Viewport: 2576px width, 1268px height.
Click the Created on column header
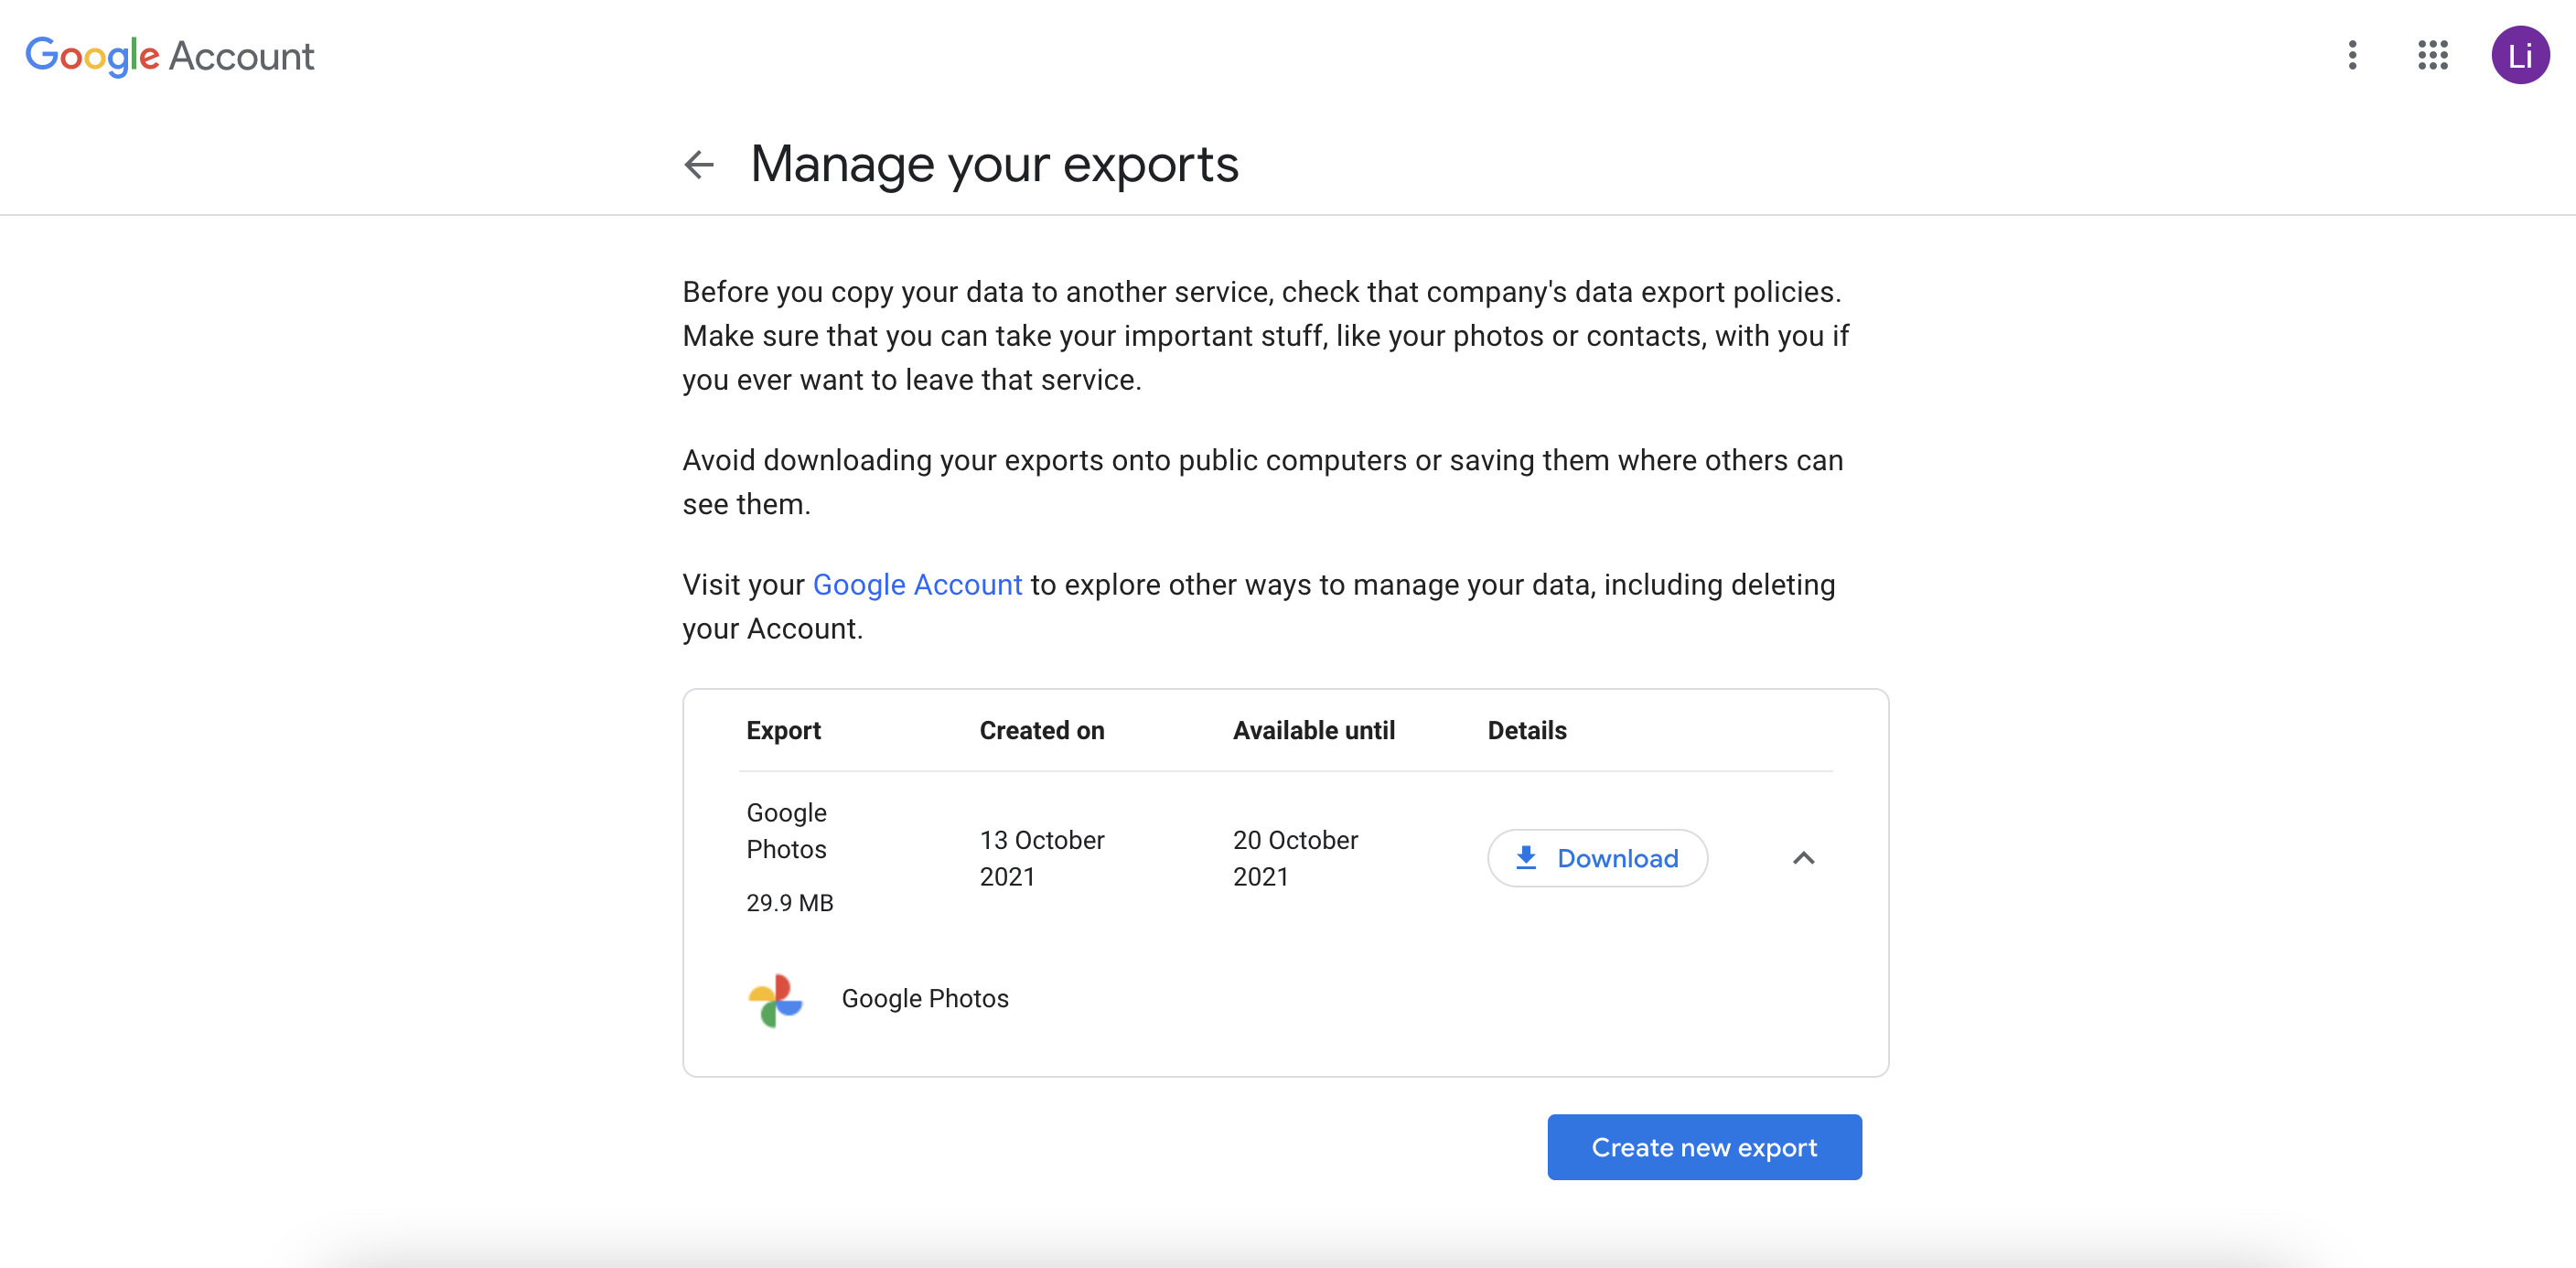click(1041, 730)
